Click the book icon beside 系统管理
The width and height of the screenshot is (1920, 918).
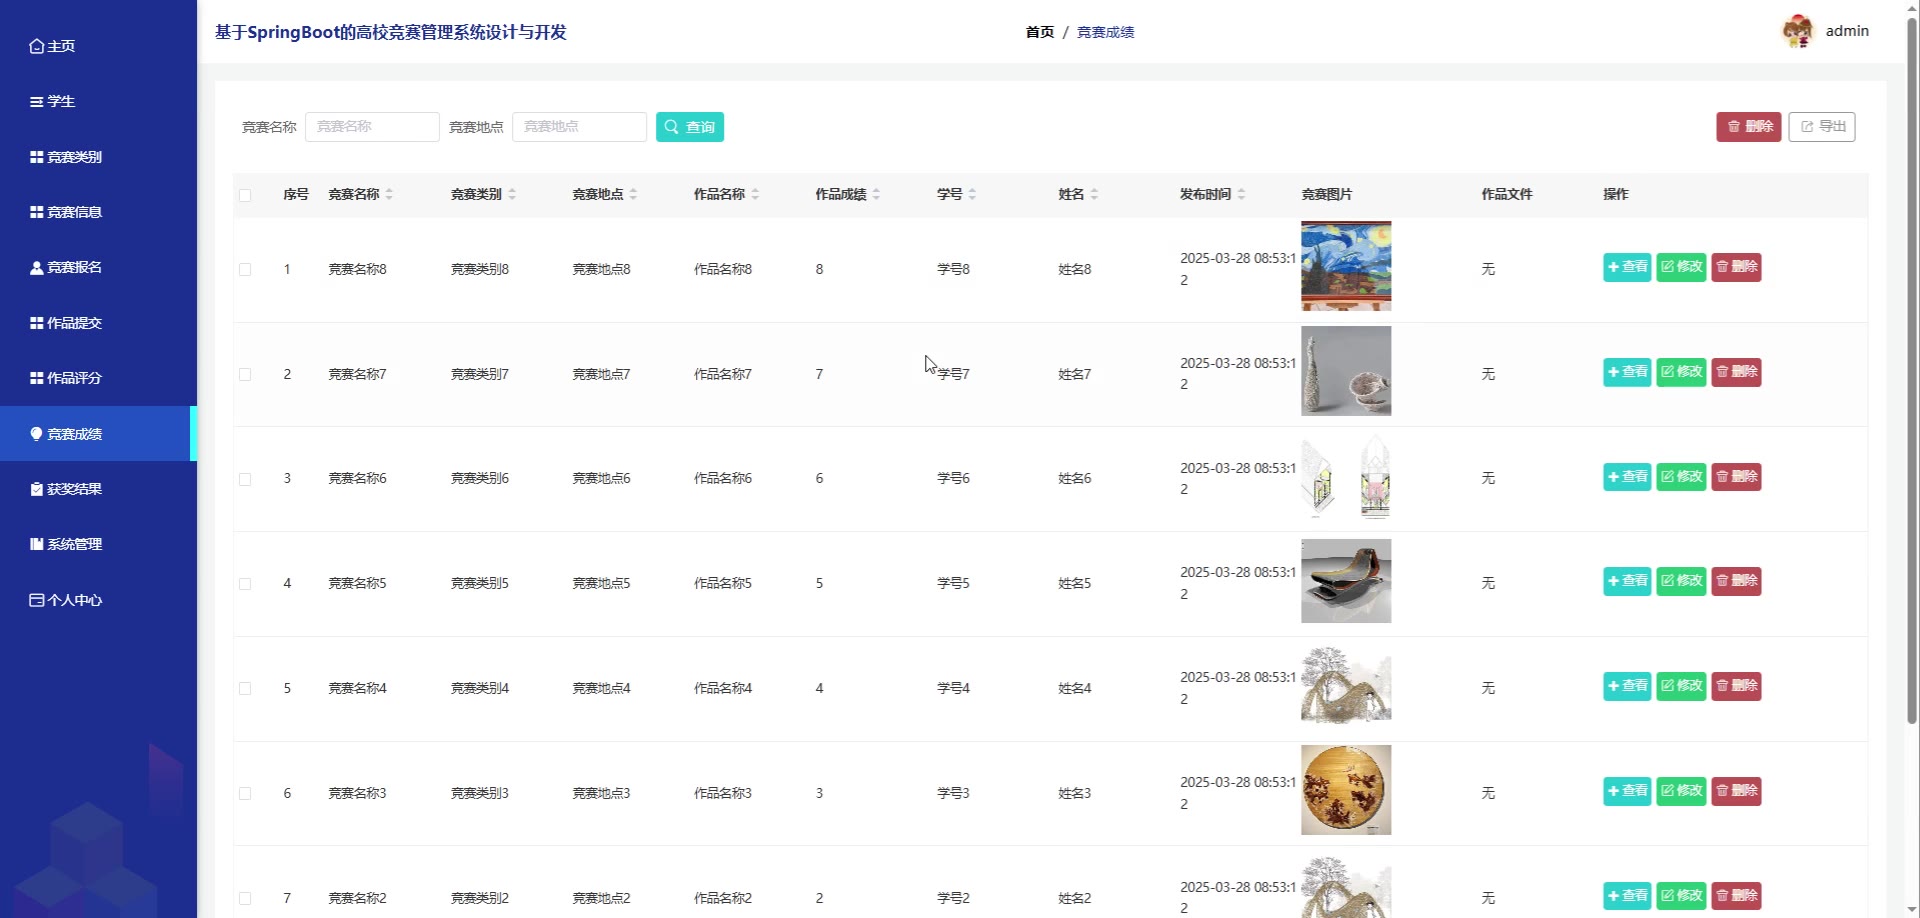point(37,544)
